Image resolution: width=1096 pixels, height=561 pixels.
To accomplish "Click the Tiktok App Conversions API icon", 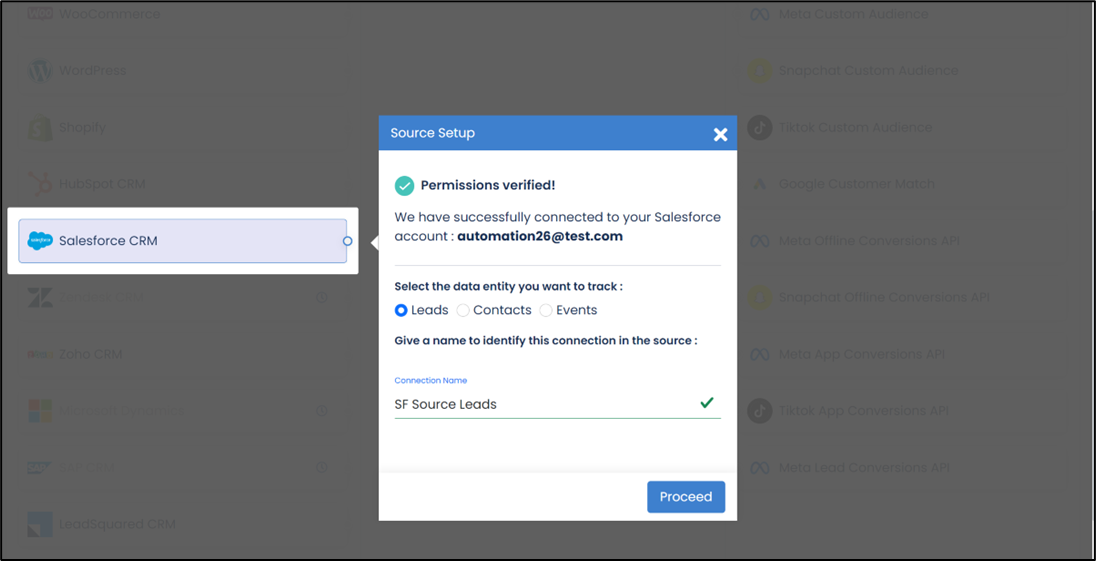I will click(760, 411).
